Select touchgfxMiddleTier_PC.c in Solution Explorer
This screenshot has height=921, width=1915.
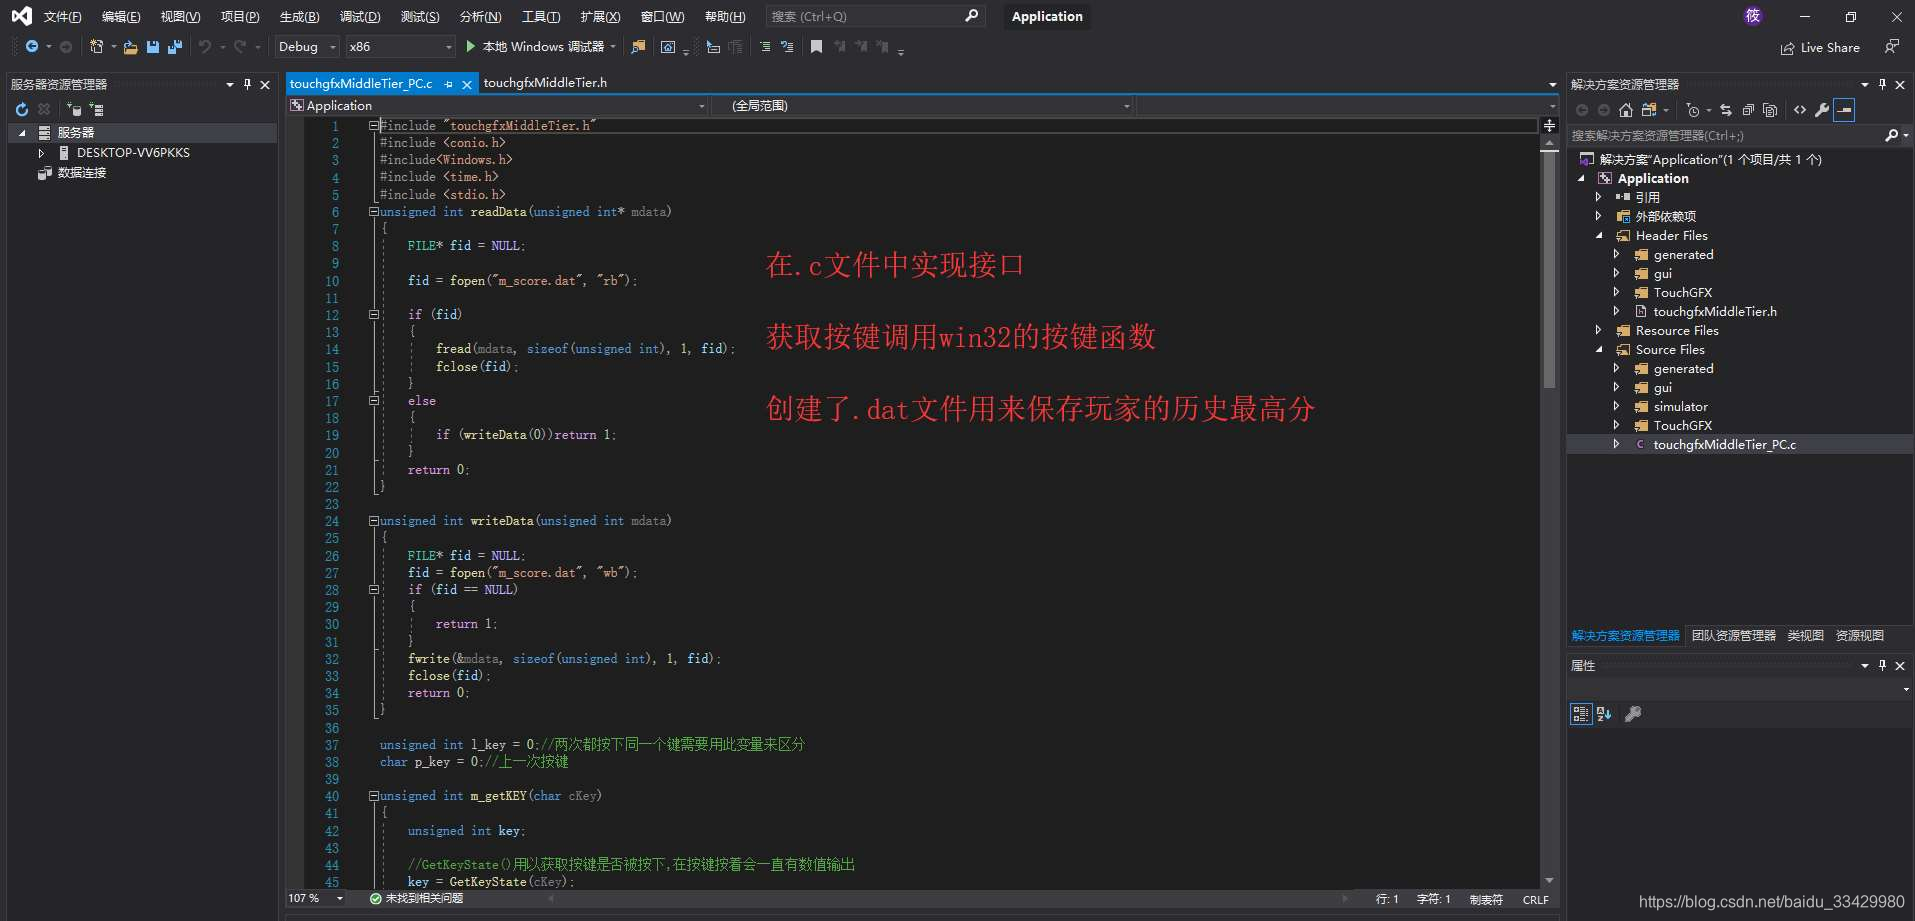point(1724,445)
